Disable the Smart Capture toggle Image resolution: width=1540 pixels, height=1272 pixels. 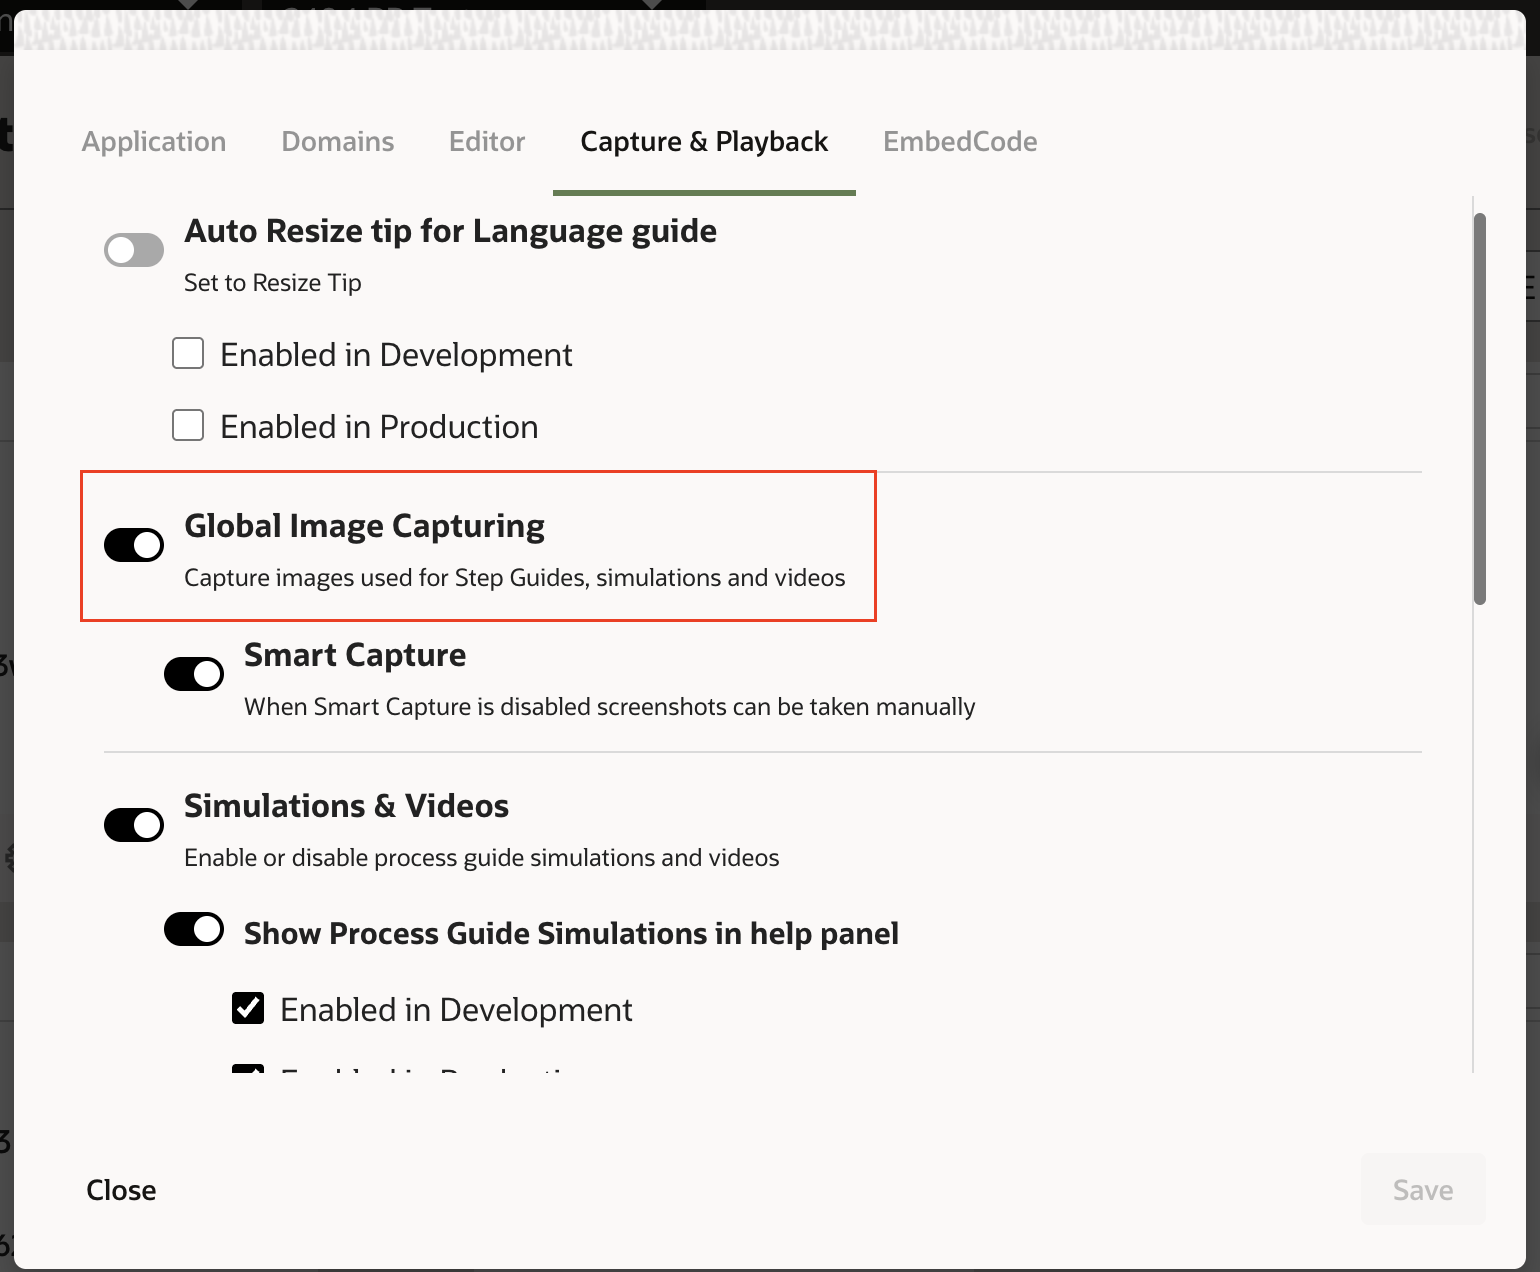point(194,674)
